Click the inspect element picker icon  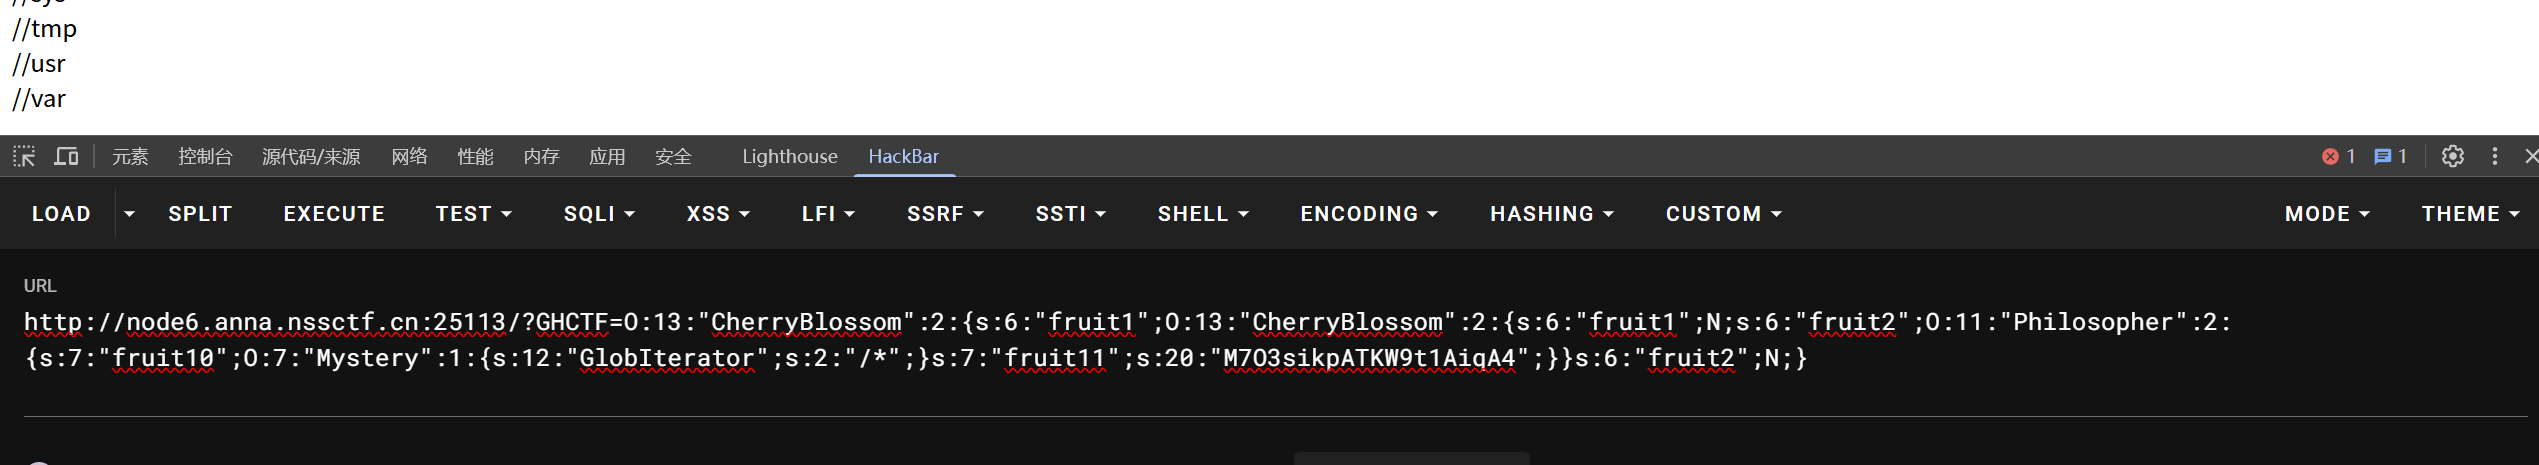[24, 156]
